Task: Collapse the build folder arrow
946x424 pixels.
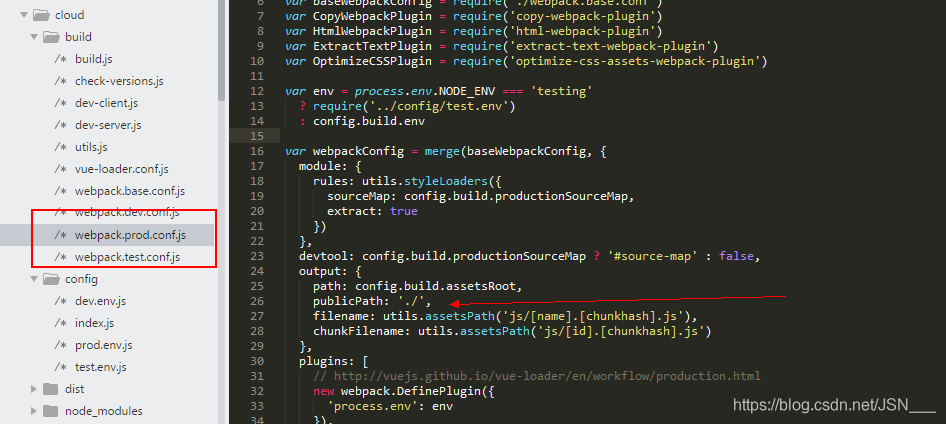Action: pyautogui.click(x=34, y=37)
